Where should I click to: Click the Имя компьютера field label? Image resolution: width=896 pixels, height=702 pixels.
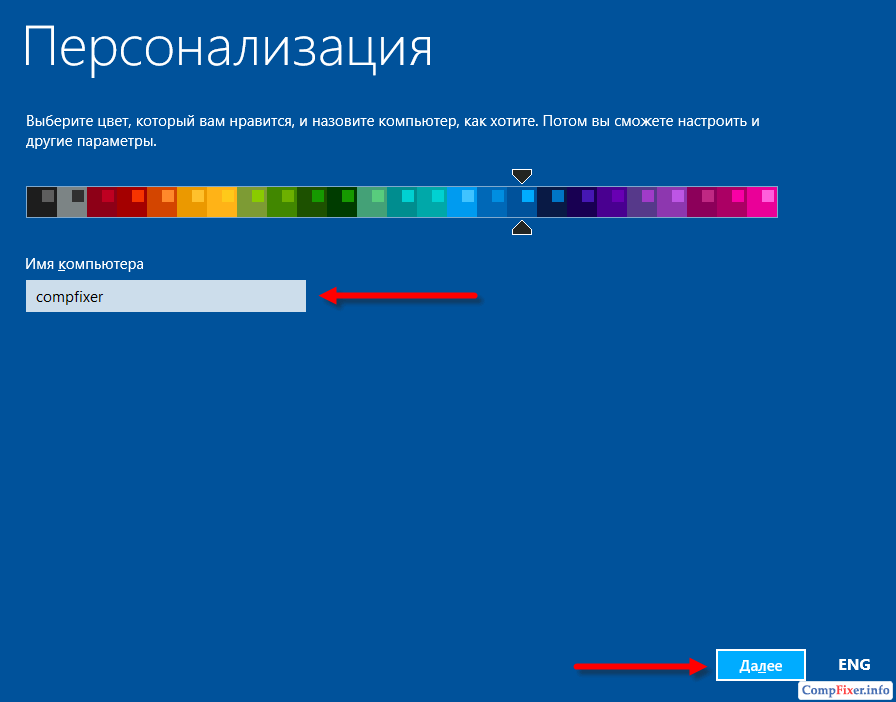(85, 264)
